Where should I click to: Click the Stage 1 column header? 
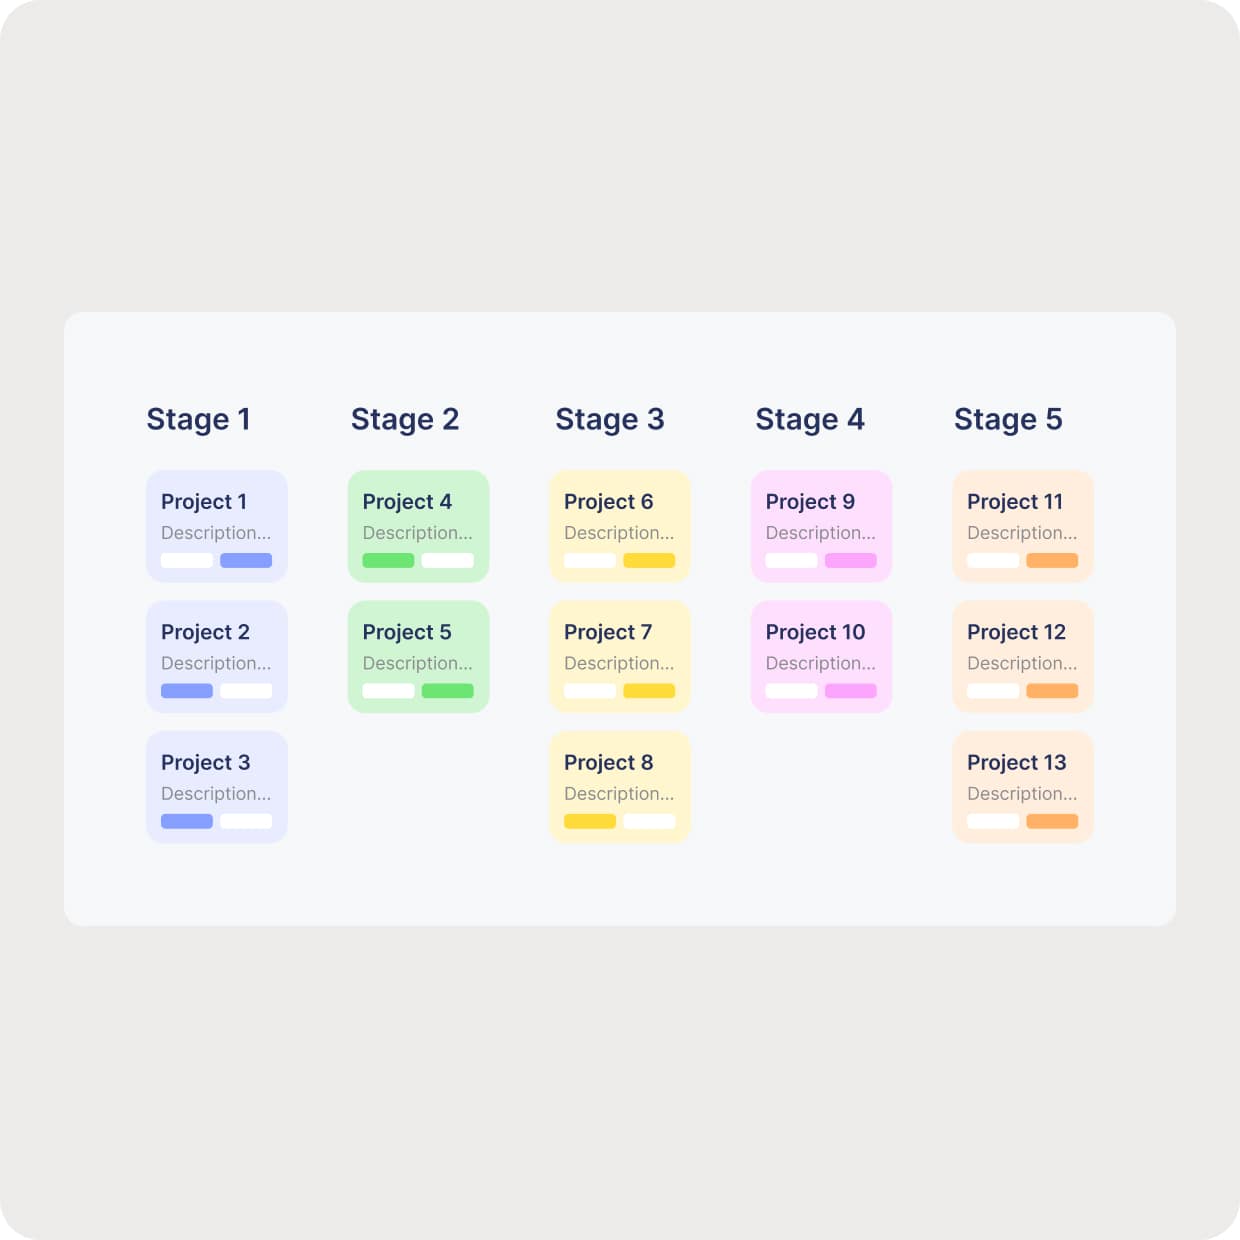(198, 419)
